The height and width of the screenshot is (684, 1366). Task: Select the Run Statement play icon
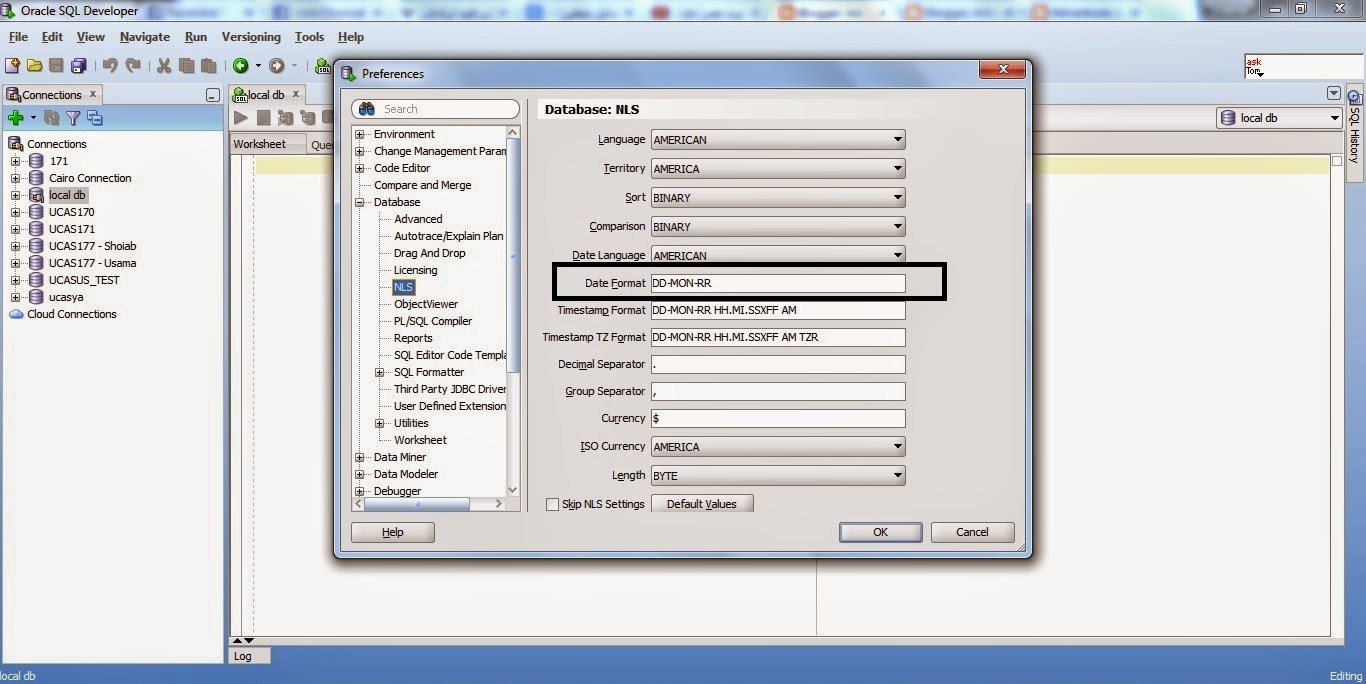point(240,117)
